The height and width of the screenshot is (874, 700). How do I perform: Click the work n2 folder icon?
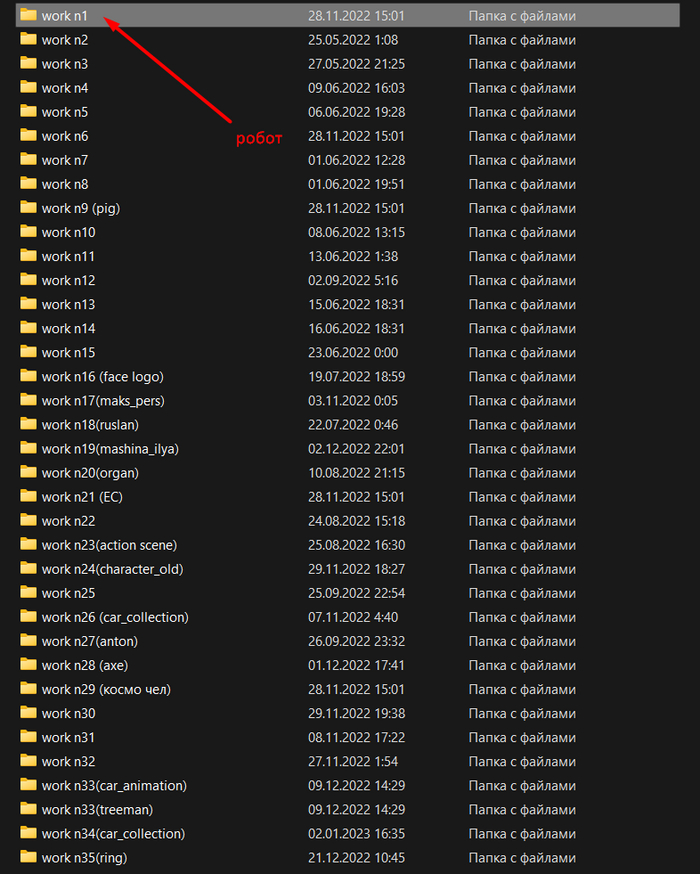[28, 39]
